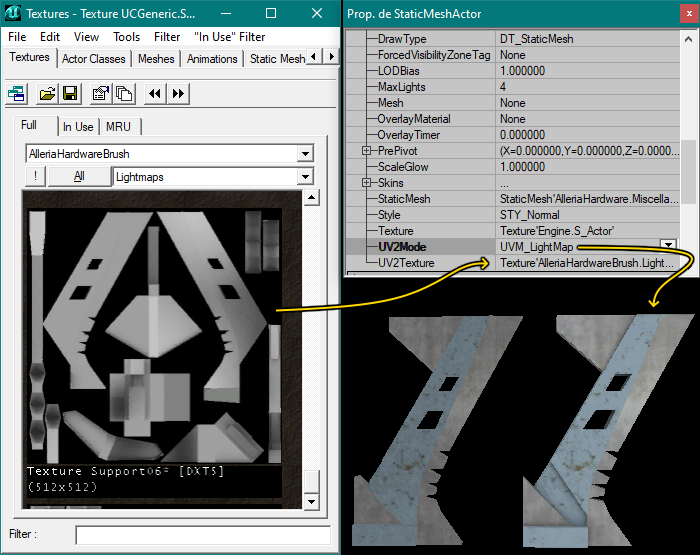700x555 pixels.
Task: Open texture properties via toolbar icon
Action: [x=100, y=93]
